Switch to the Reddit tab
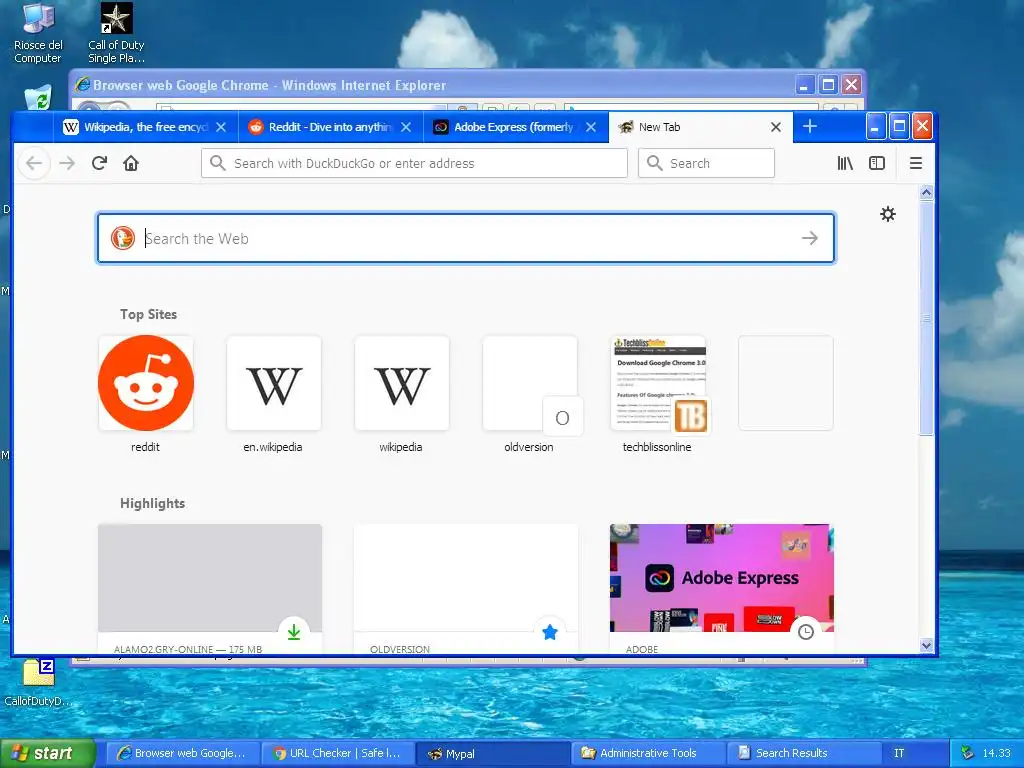The image size is (1024, 768). [x=330, y=127]
